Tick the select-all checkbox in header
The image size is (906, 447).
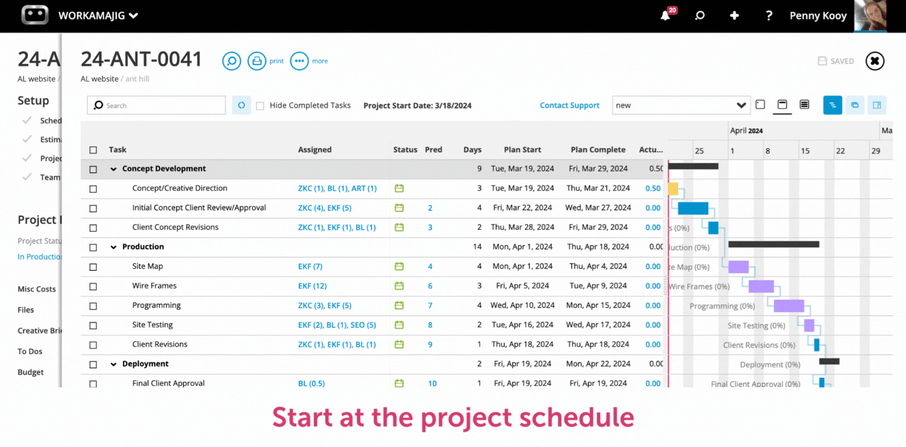tap(93, 150)
